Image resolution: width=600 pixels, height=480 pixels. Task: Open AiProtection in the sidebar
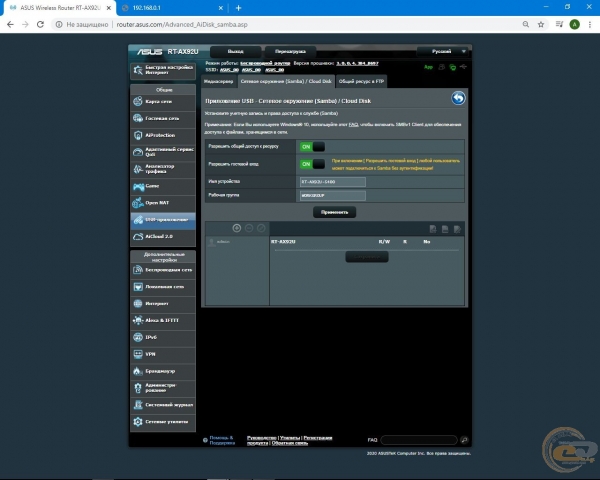(x=163, y=136)
